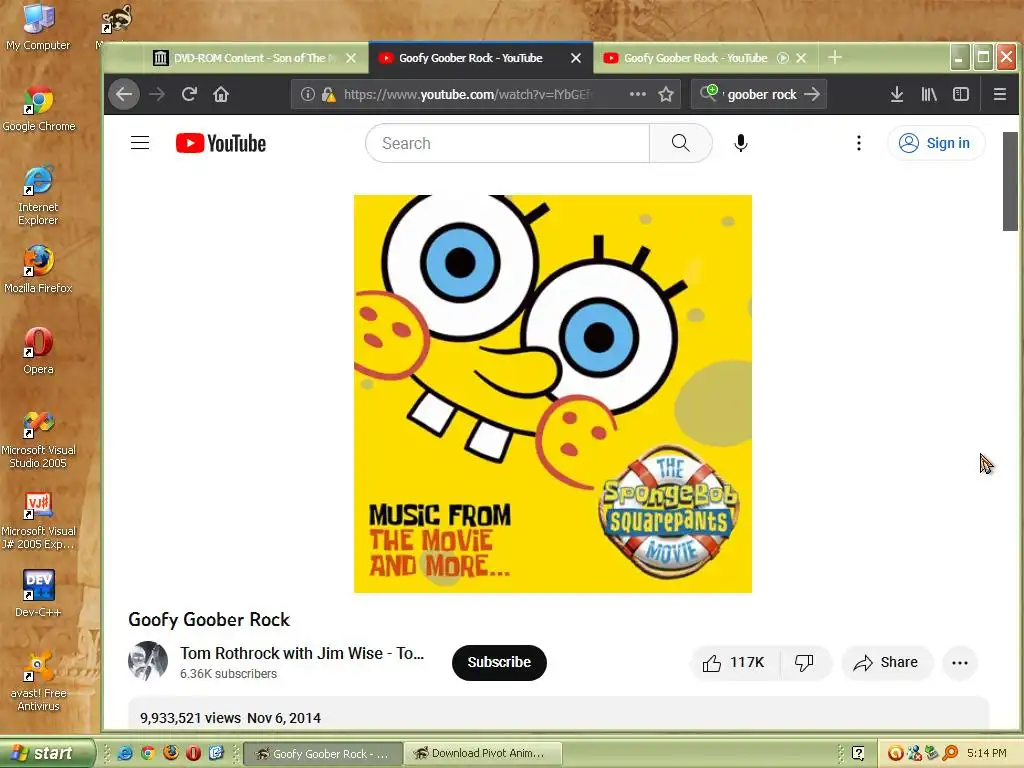This screenshot has width=1024, height=768.
Task: Dislike the video with thumbs down
Action: pyautogui.click(x=804, y=663)
